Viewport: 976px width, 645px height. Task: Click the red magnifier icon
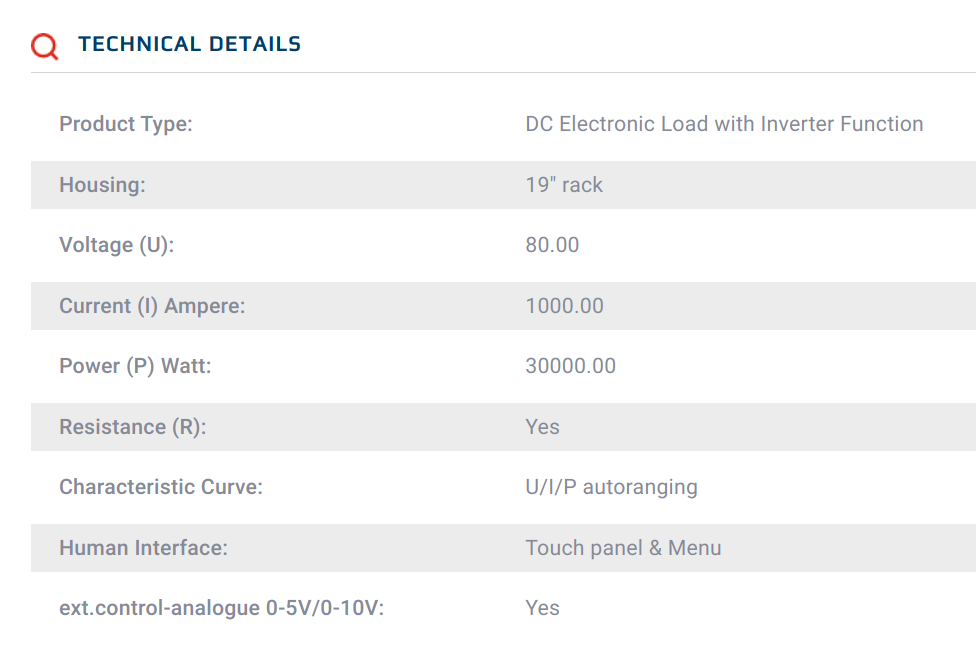(x=45, y=46)
